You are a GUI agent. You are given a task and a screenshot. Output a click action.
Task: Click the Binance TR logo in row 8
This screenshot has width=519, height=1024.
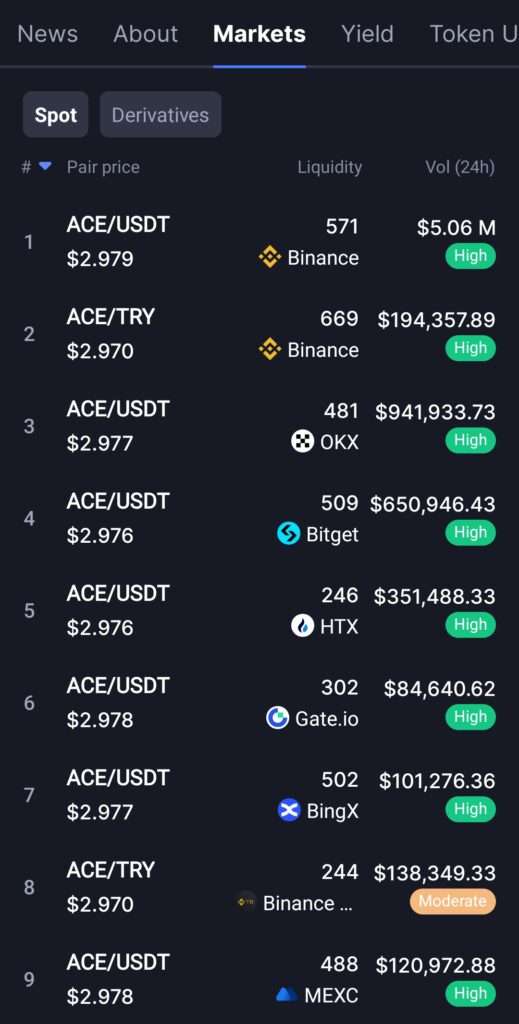[x=246, y=903]
